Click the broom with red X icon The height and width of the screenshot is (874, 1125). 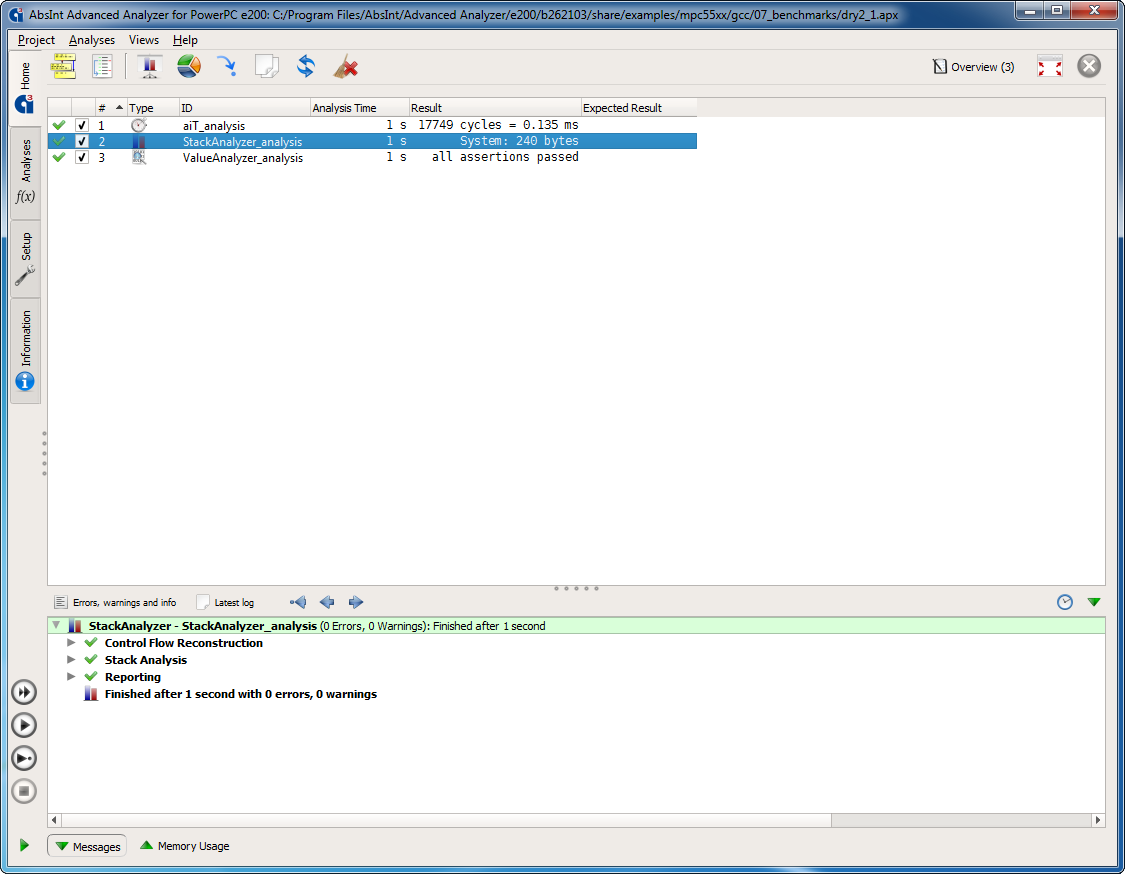pyautogui.click(x=346, y=67)
